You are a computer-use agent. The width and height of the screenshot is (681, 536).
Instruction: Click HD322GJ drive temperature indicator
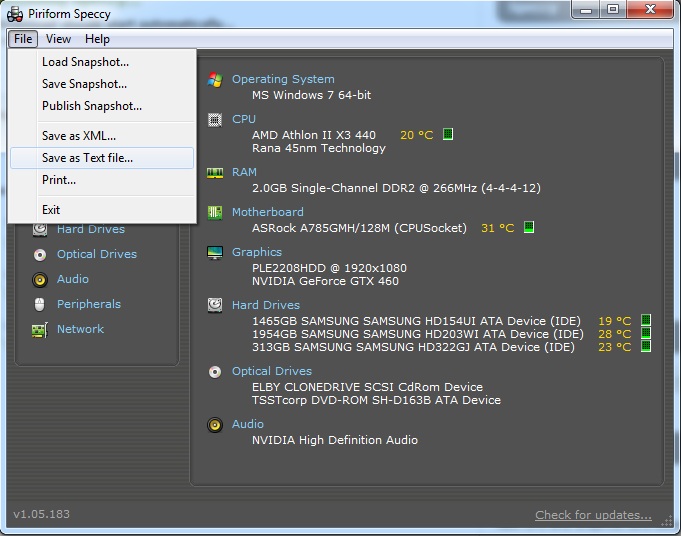pos(646,346)
